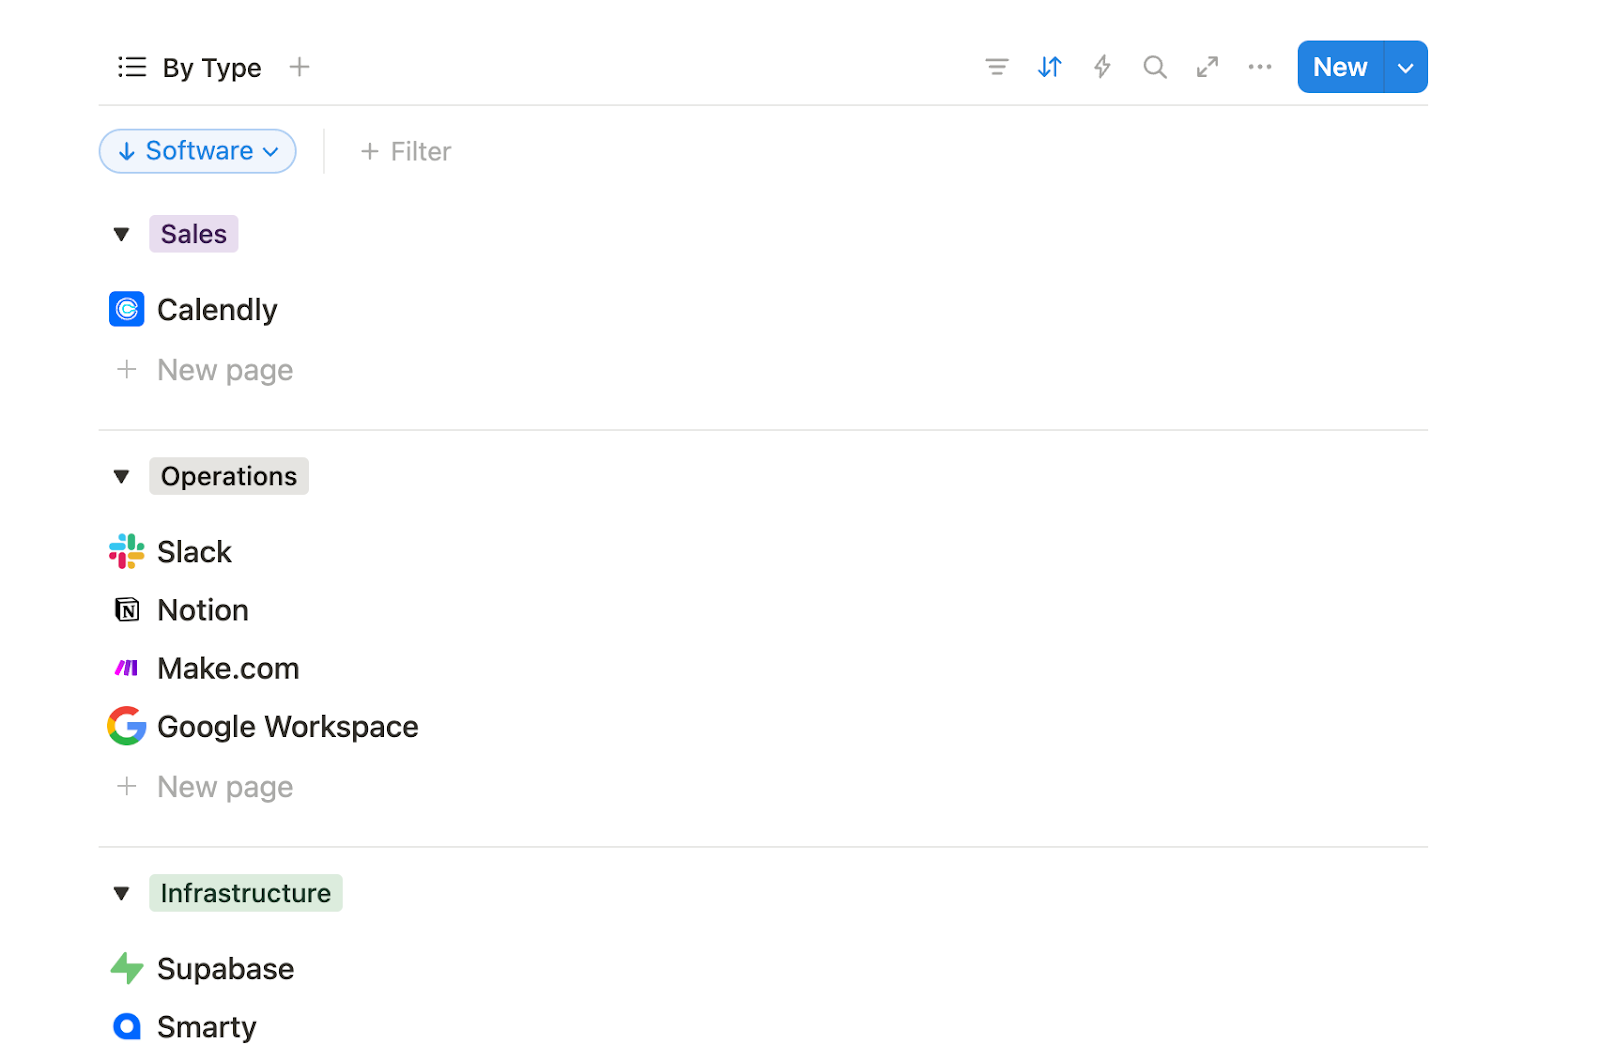Click the plus icon to add a view
Screen dimensions: 1600x1061
tap(299, 67)
